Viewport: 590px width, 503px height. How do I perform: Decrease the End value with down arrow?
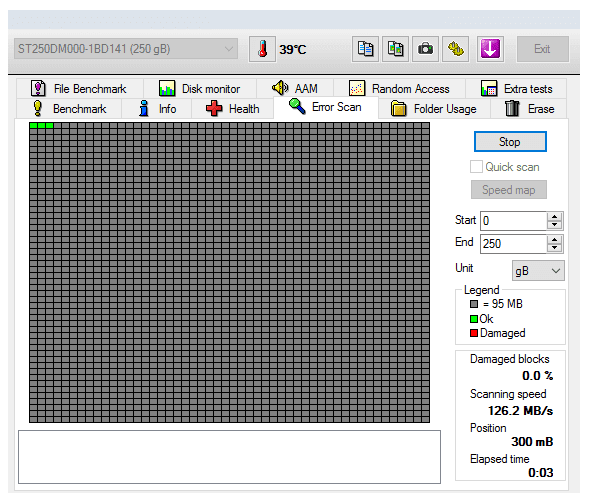(x=554, y=248)
